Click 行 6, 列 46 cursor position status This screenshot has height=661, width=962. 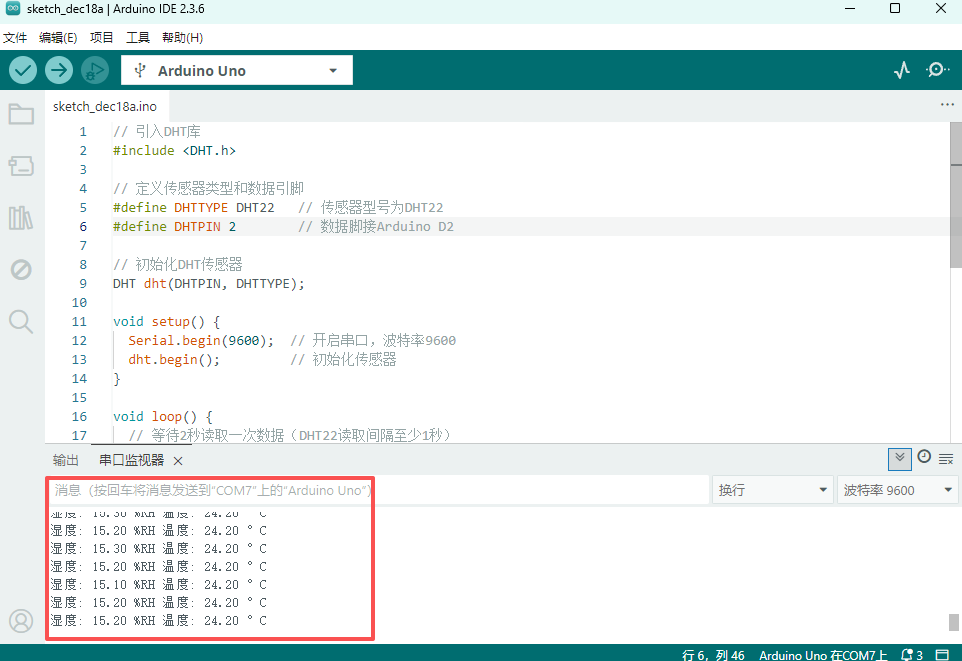[x=713, y=655]
